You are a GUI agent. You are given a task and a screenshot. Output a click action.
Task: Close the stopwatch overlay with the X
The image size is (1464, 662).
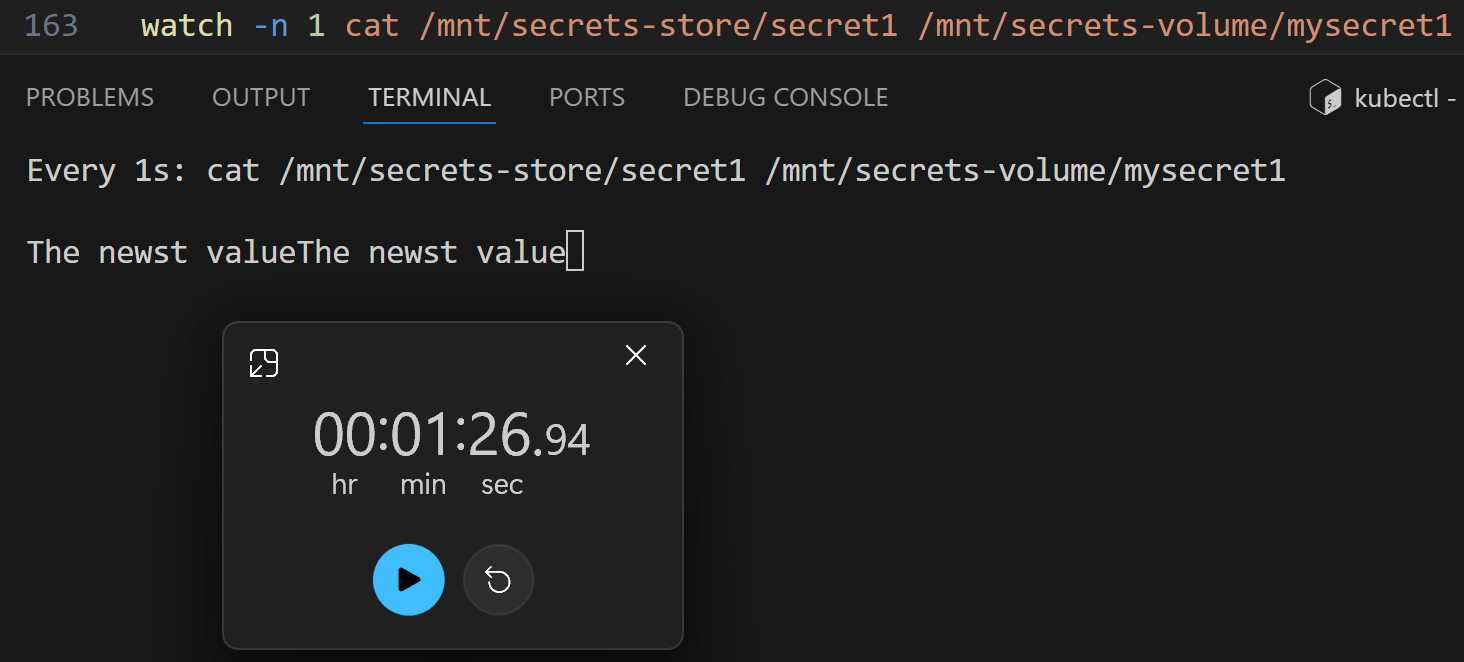[x=636, y=355]
